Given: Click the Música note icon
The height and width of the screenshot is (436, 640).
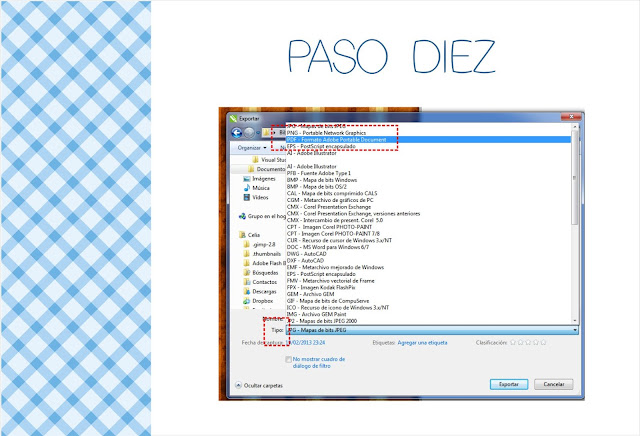Looking at the screenshot, I should click(247, 188).
